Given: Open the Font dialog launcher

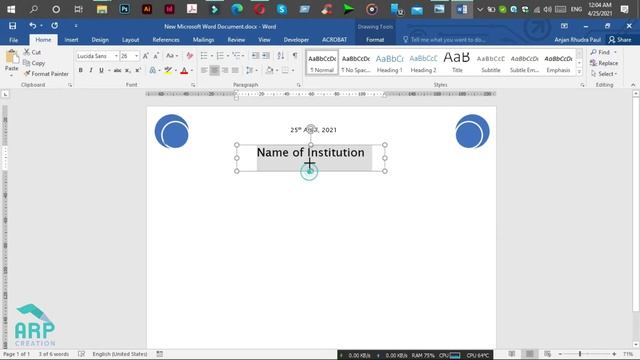Looking at the screenshot, I should 193,85.
